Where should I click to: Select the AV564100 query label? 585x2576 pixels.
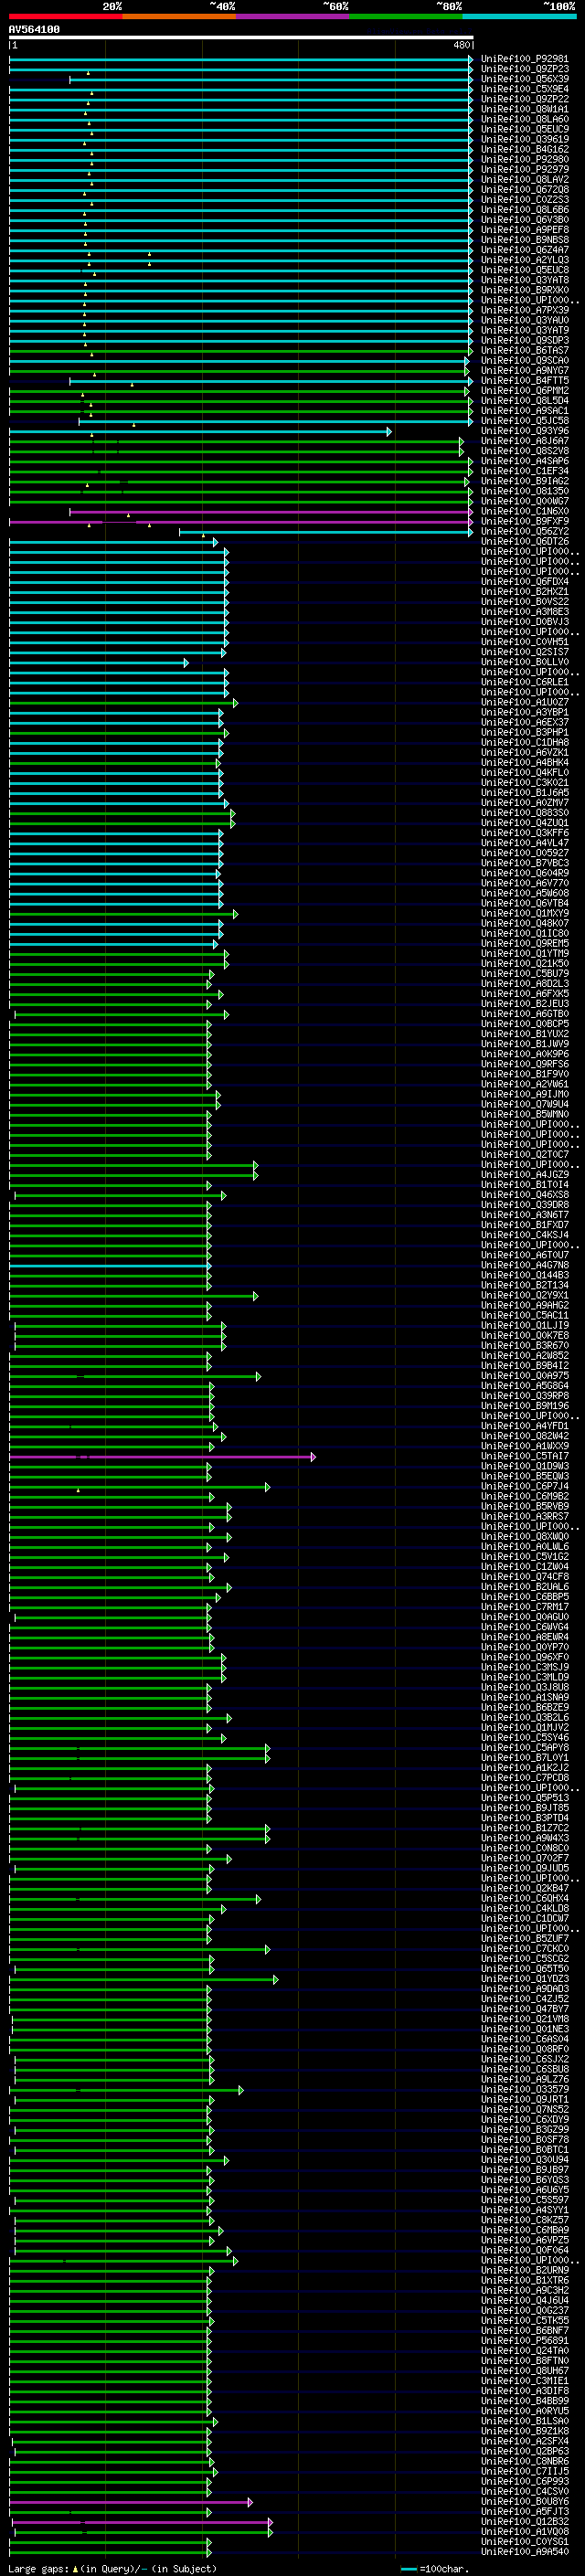34,30
